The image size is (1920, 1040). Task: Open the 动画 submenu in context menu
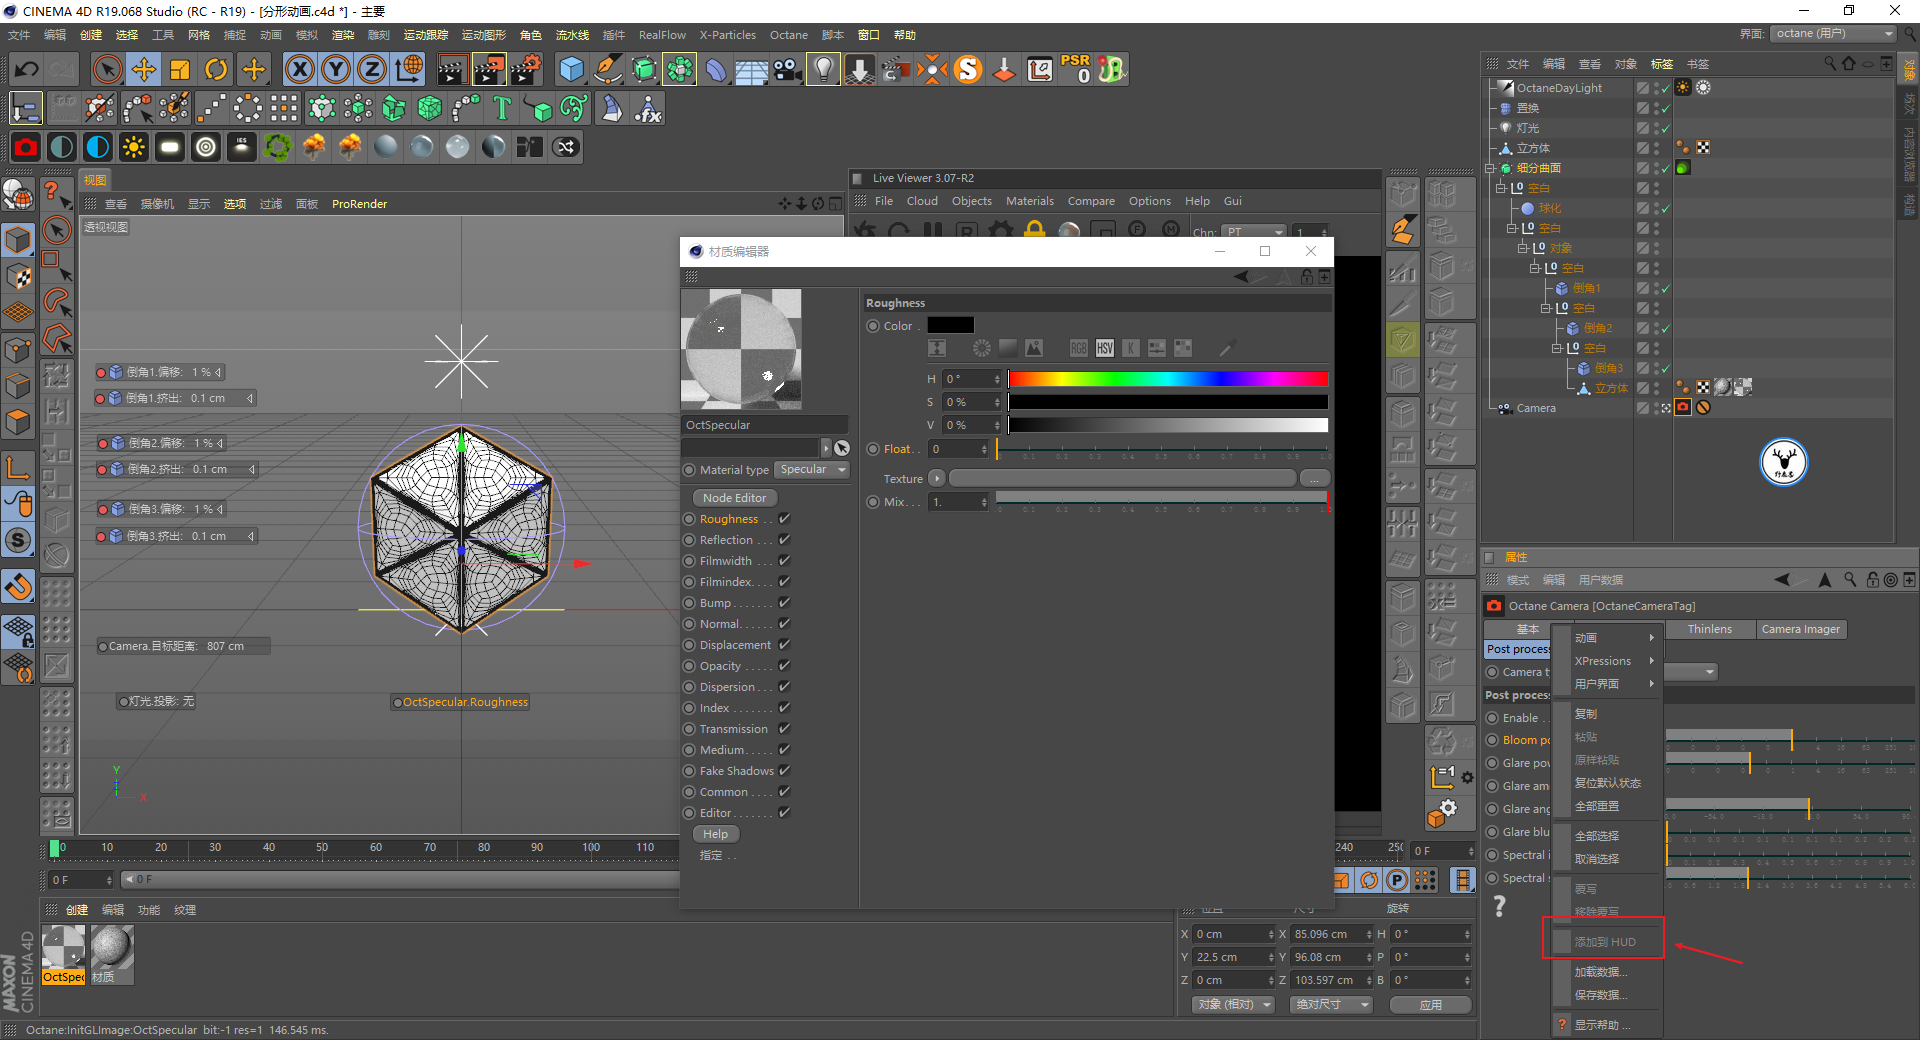click(x=1609, y=638)
